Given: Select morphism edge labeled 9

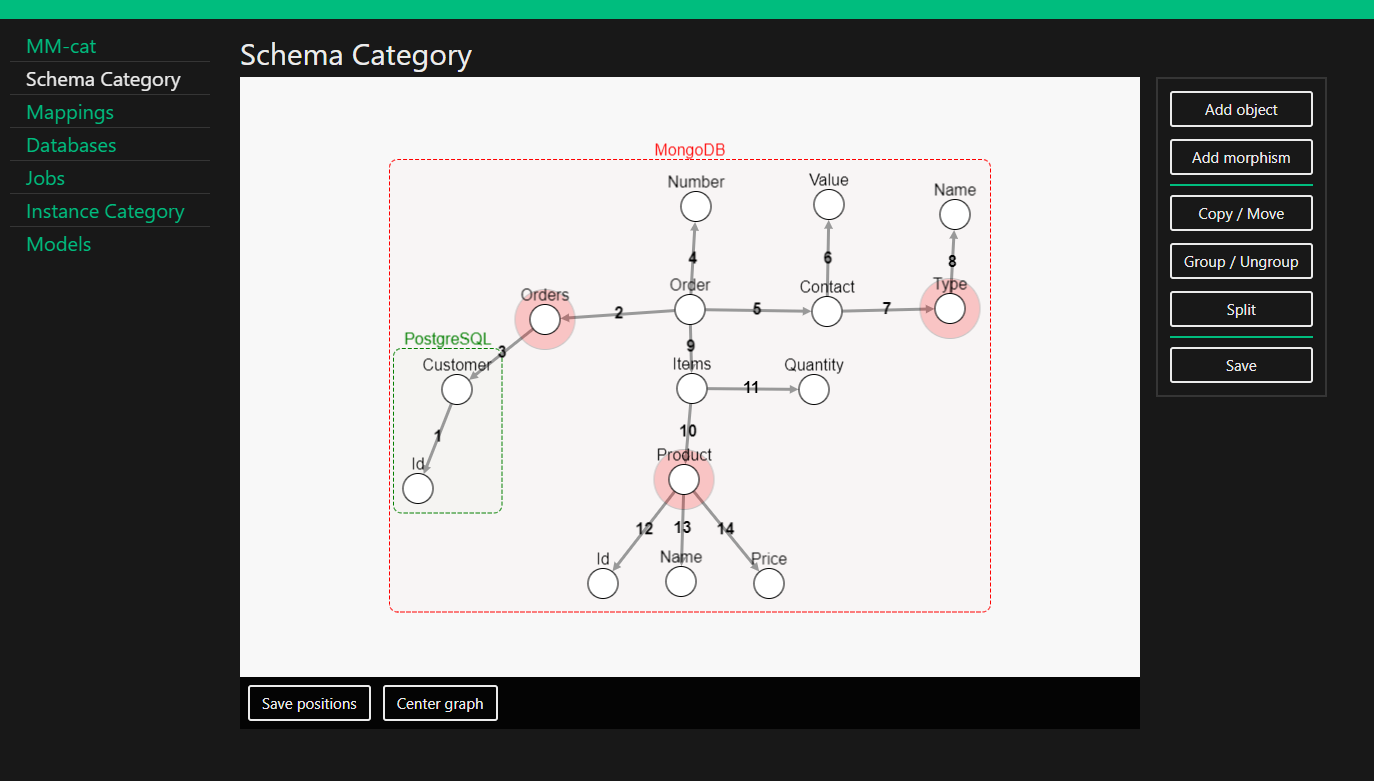Looking at the screenshot, I should click(690, 346).
